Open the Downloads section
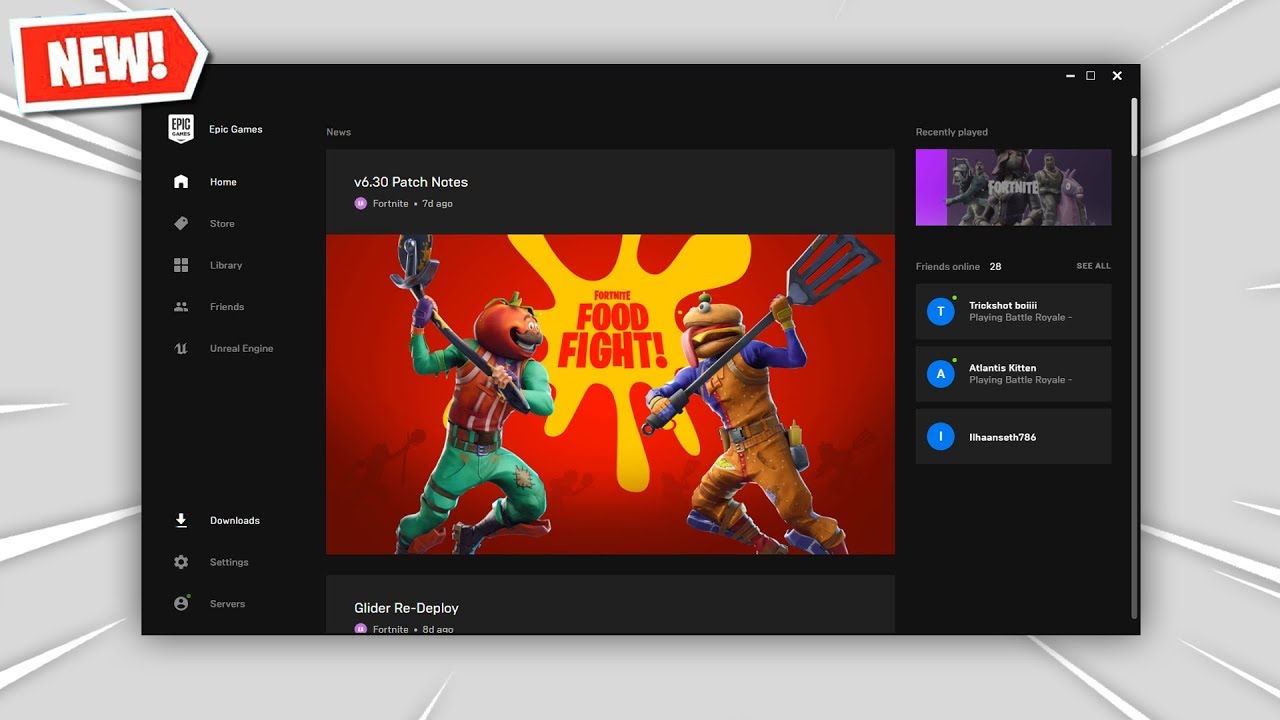Image resolution: width=1280 pixels, height=720 pixels. coord(235,521)
